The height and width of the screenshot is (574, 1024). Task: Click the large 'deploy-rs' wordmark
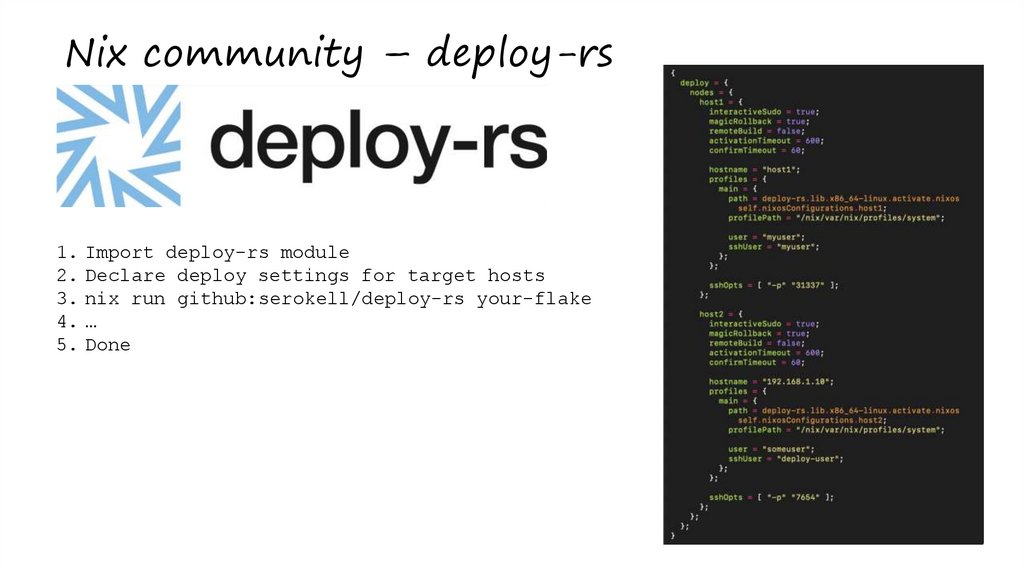pyautogui.click(x=378, y=144)
